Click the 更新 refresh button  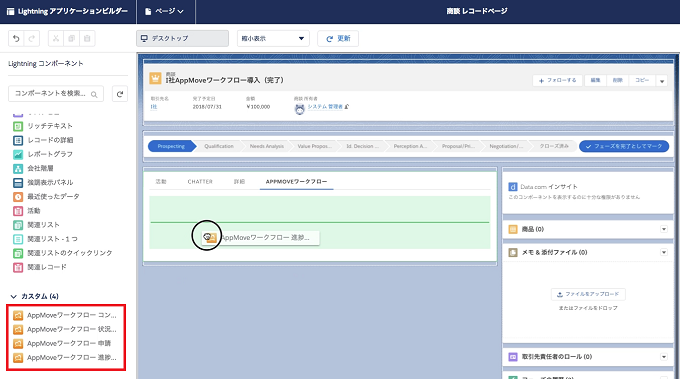[x=338, y=39]
